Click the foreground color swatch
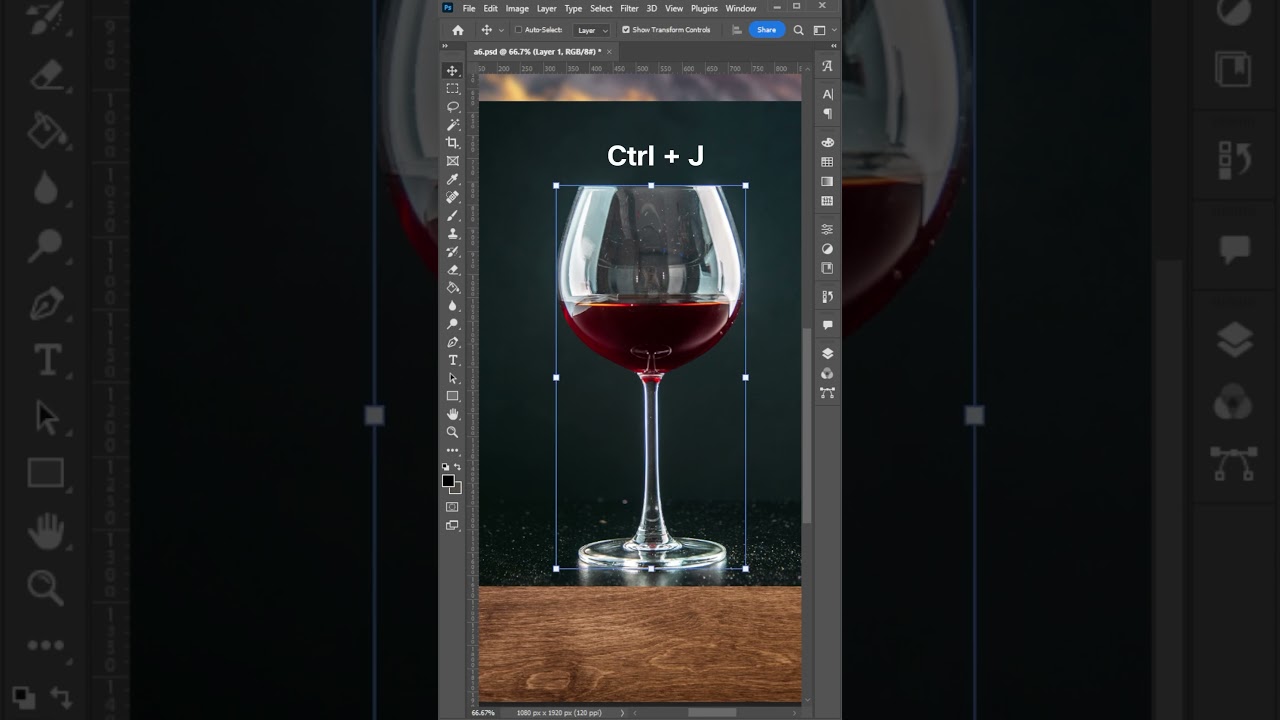 click(x=448, y=481)
